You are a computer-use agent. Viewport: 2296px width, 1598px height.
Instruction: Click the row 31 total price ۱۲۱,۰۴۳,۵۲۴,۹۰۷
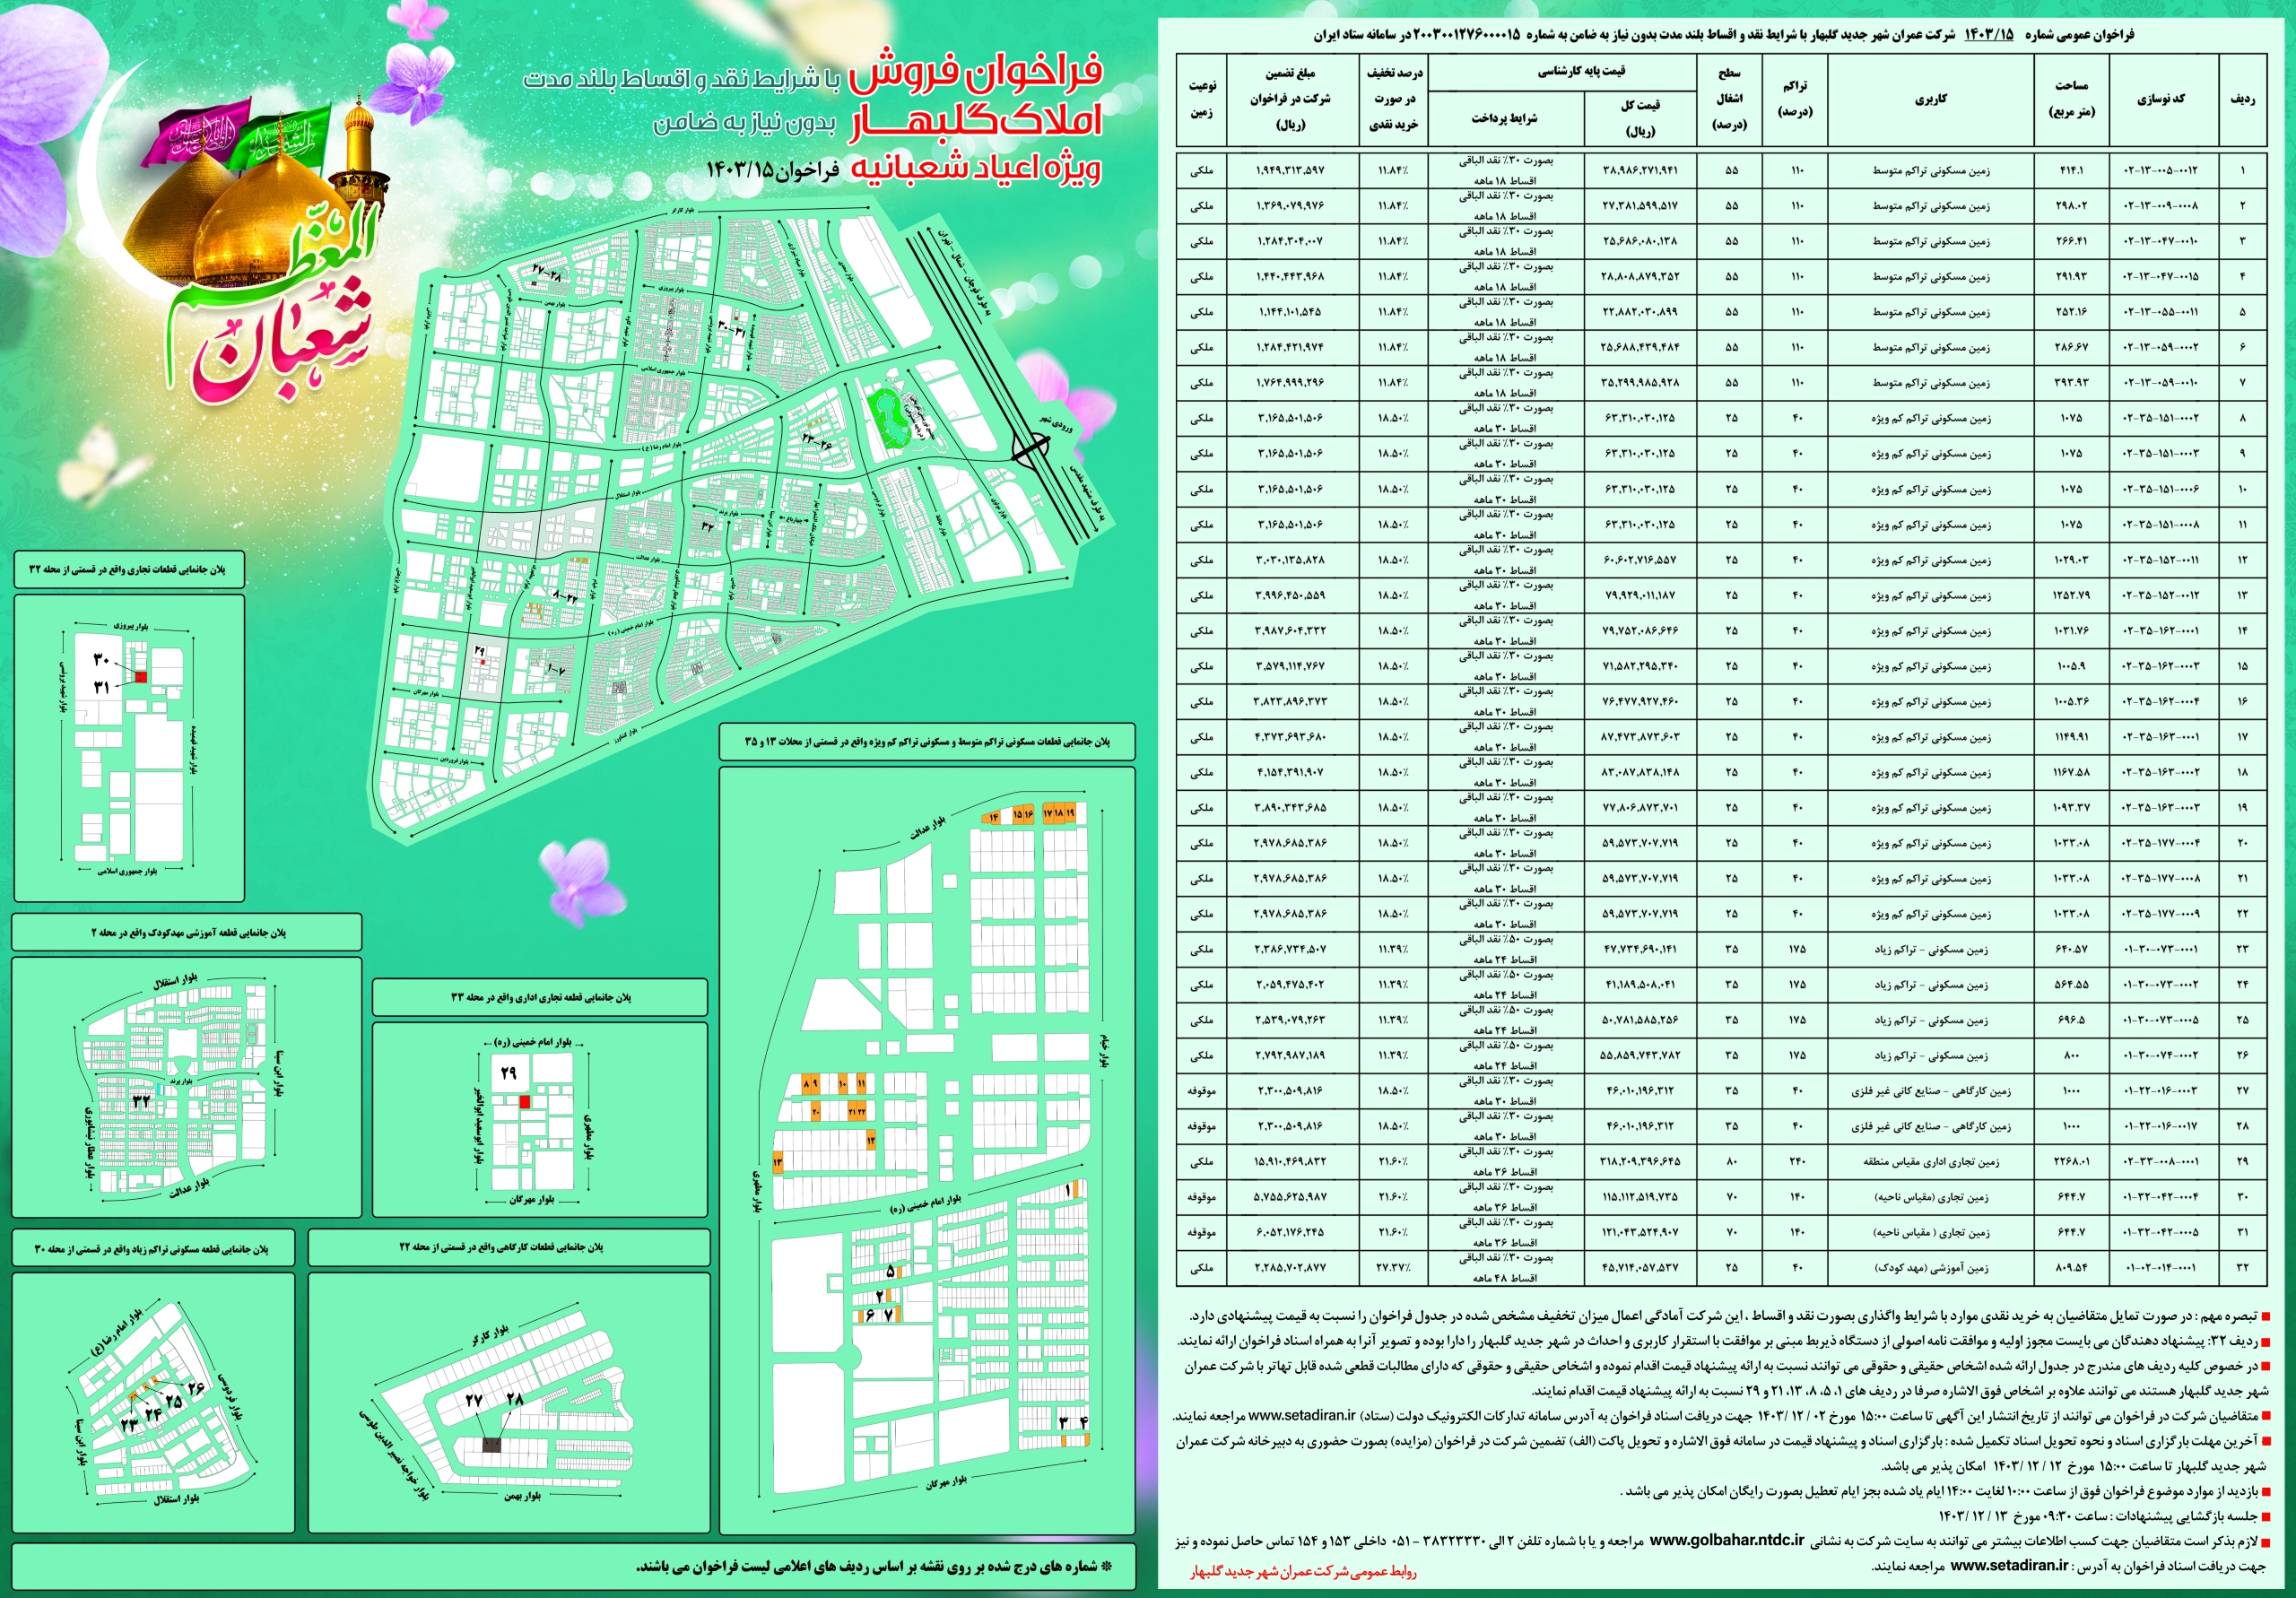(x=1640, y=1232)
